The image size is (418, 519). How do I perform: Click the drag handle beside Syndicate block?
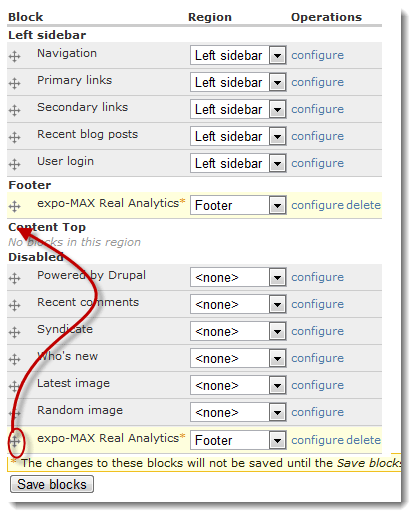pos(14,332)
